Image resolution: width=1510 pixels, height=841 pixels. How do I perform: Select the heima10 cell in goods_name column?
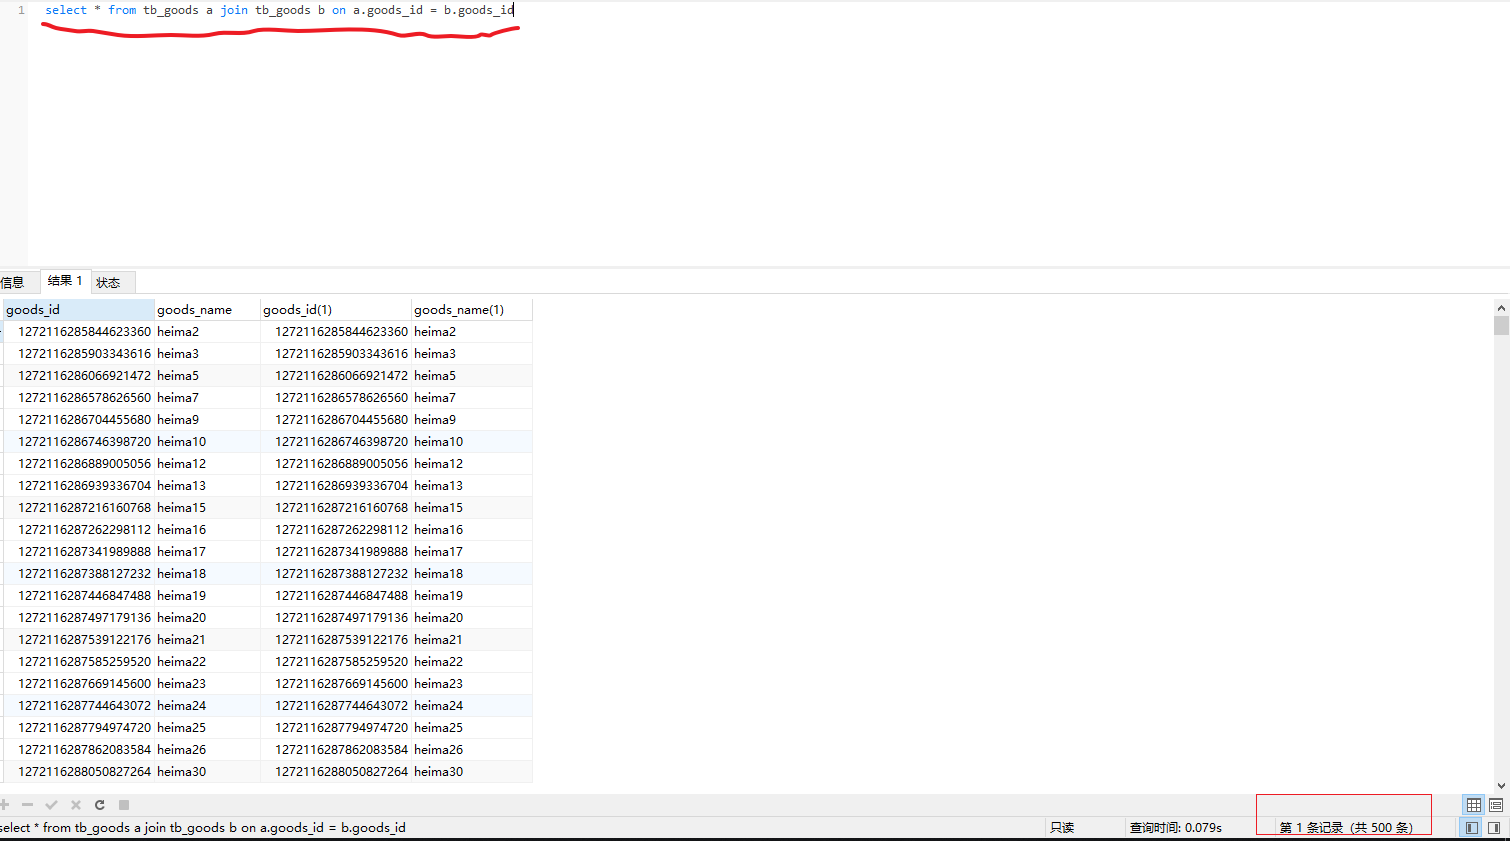point(182,442)
